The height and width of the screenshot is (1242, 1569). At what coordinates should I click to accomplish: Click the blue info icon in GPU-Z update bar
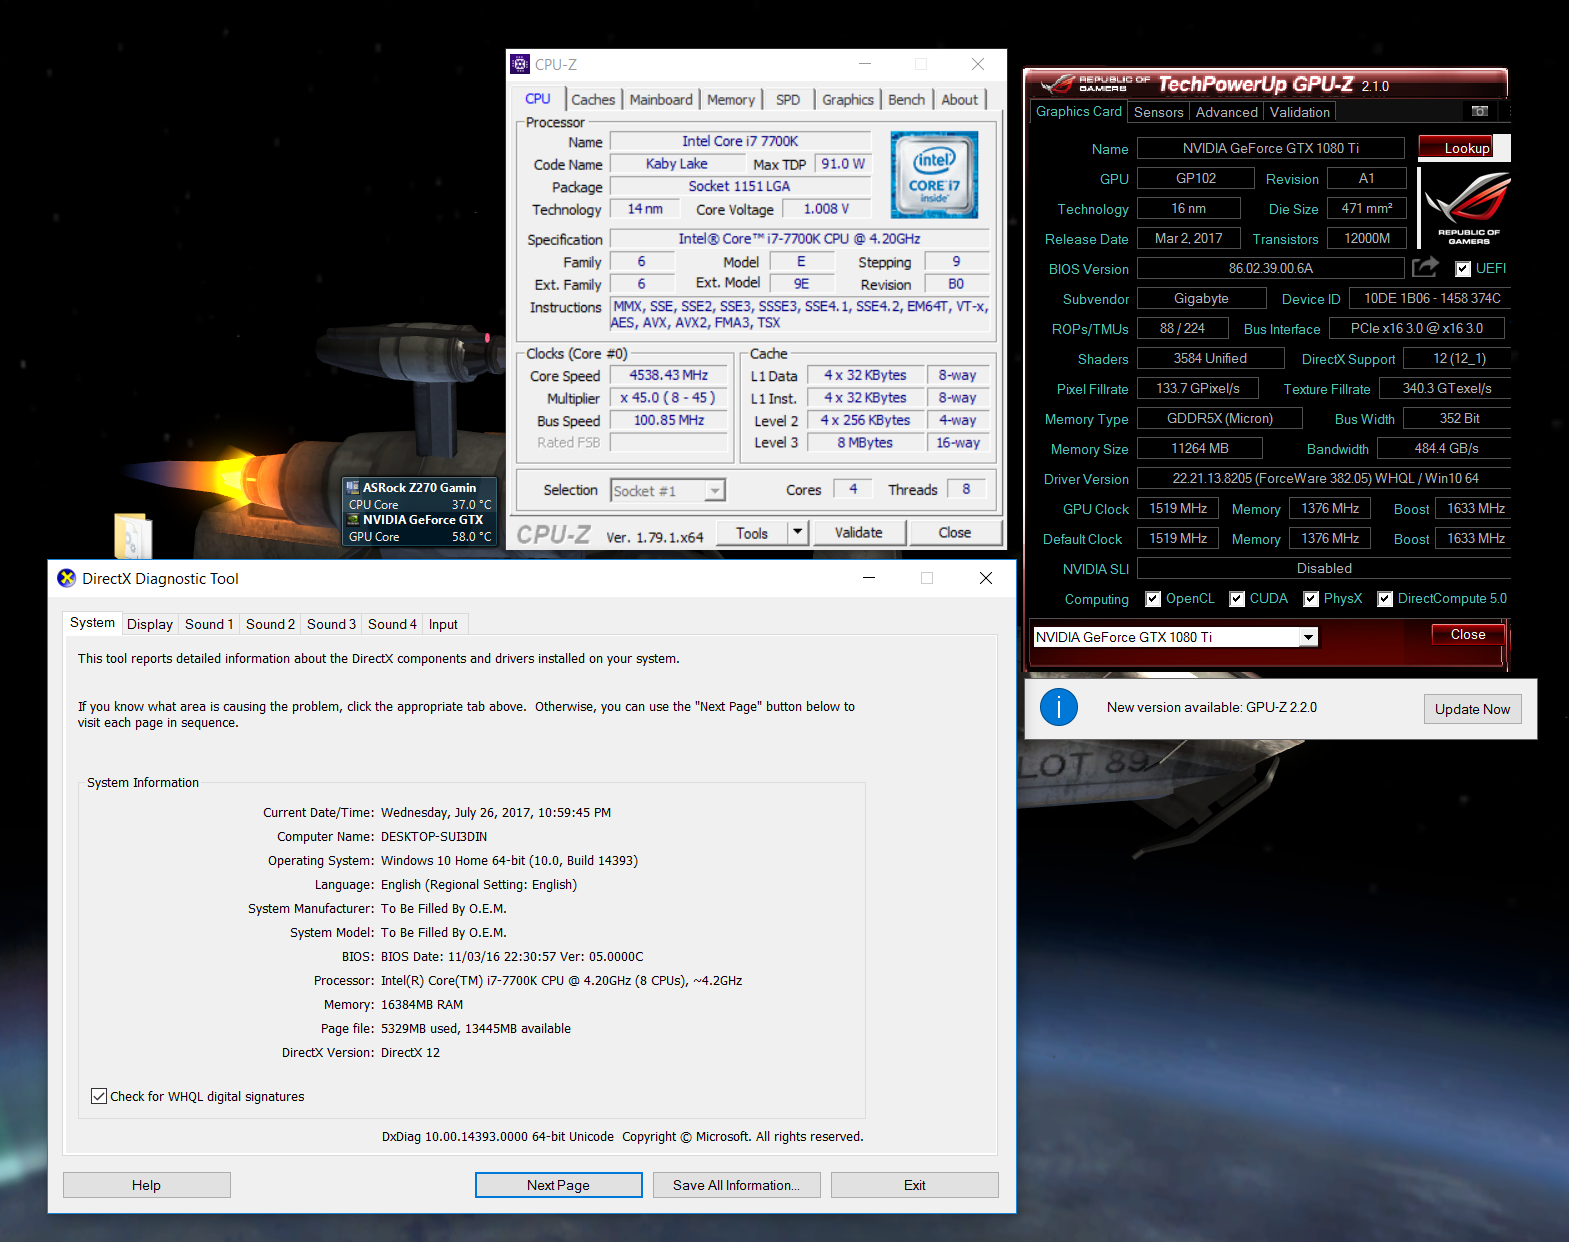tap(1059, 707)
